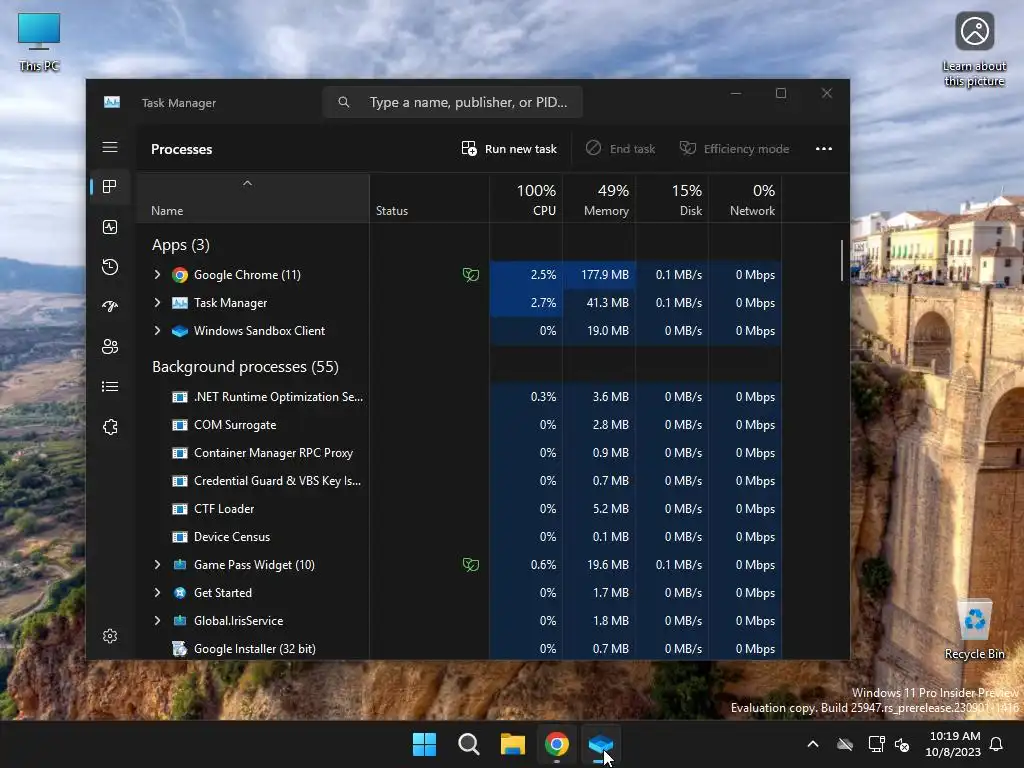Click Google Chrome's 177.9 MB memory cell
The height and width of the screenshot is (768, 1024).
pyautogui.click(x=599, y=275)
